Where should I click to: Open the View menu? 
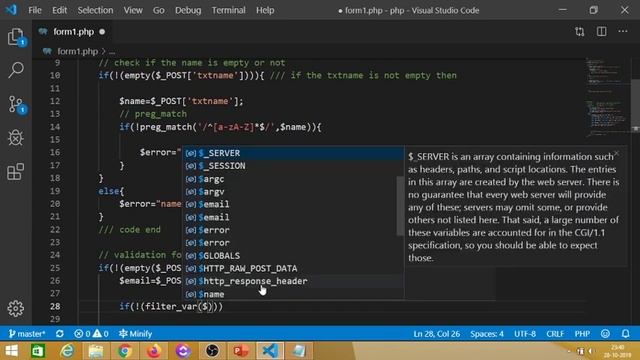pyautogui.click(x=133, y=10)
